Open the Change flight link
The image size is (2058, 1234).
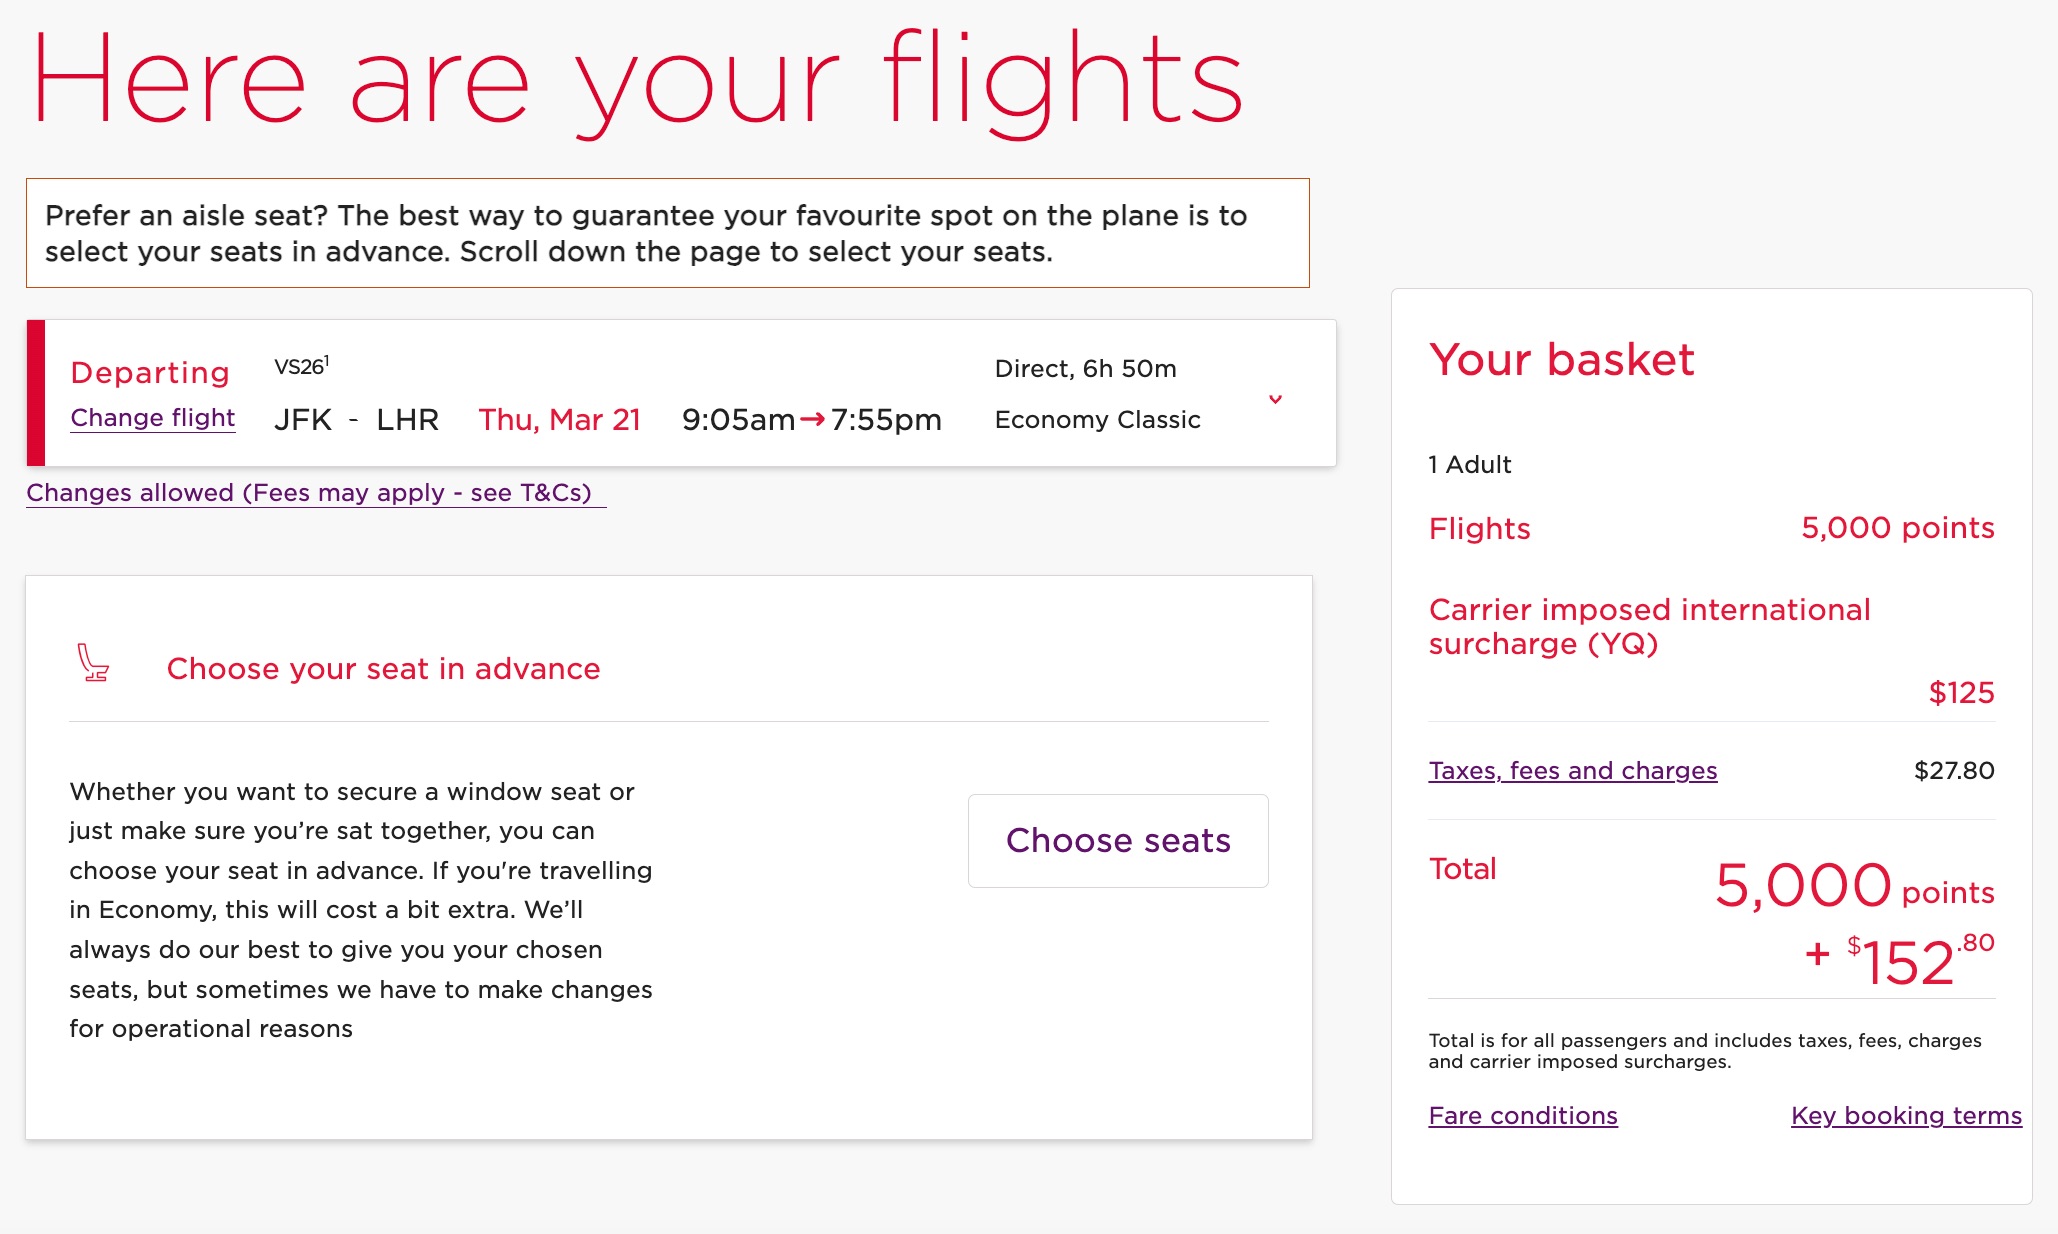(152, 418)
